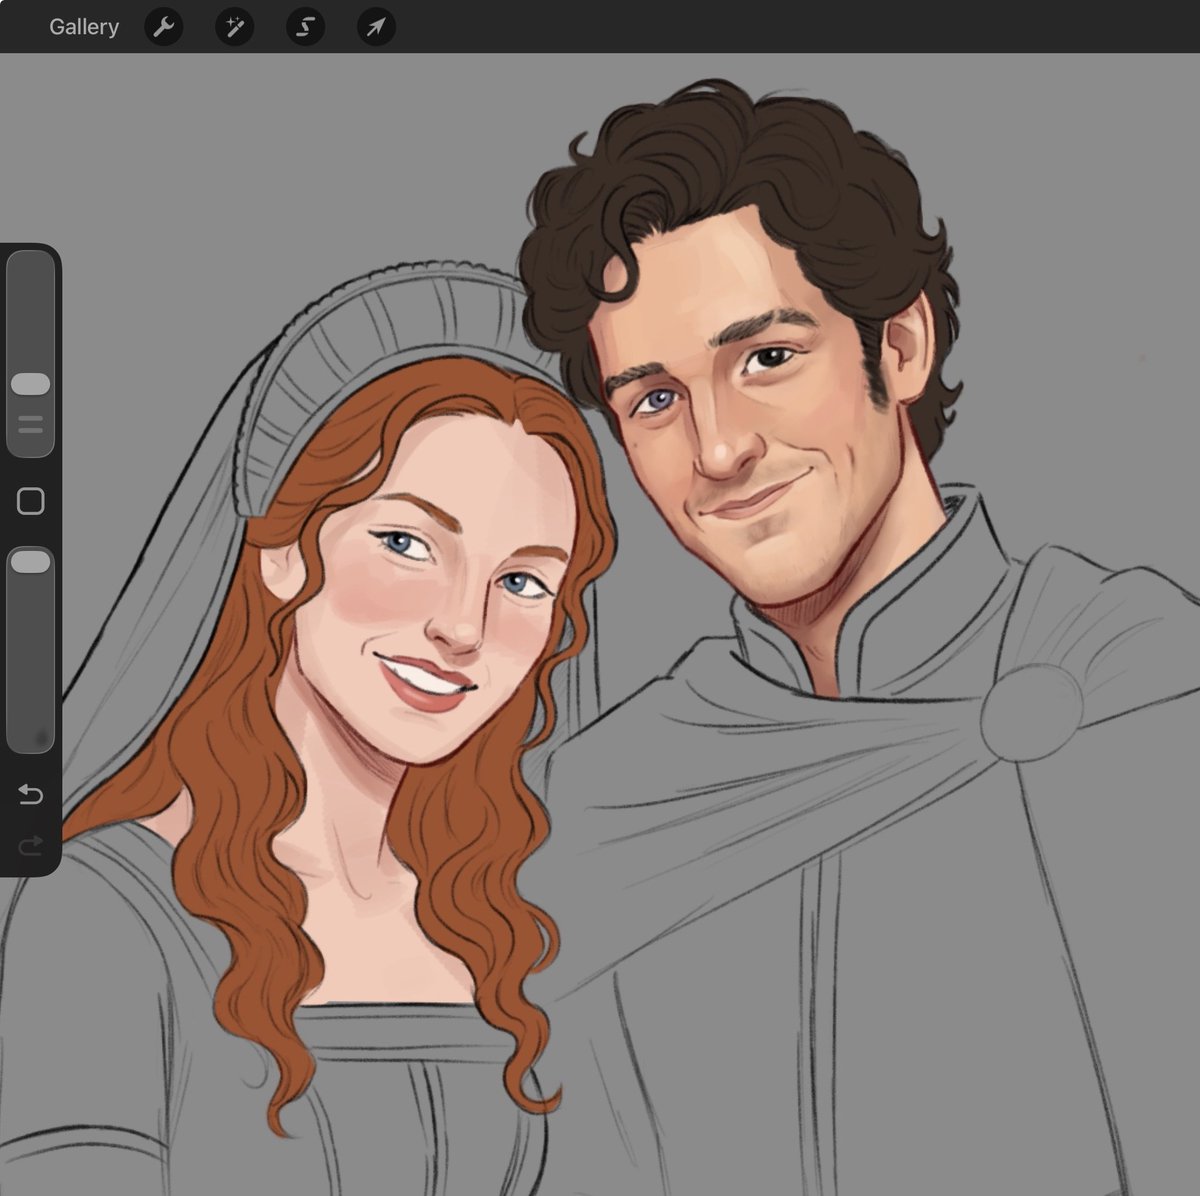
Task: Open the Adjustments magic wand menu
Action: point(235,27)
